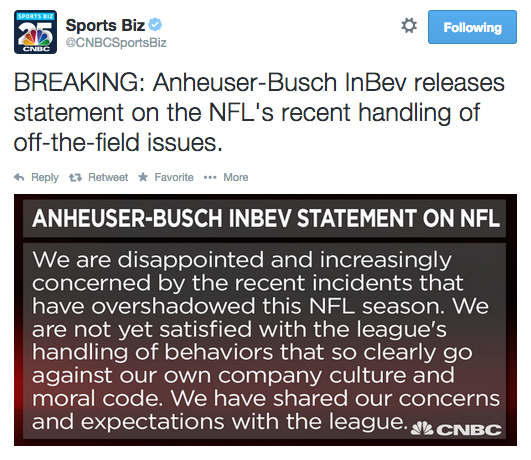This screenshot has width=531, height=460.
Task: Click the three-dot more icon
Action: pyautogui.click(x=210, y=177)
